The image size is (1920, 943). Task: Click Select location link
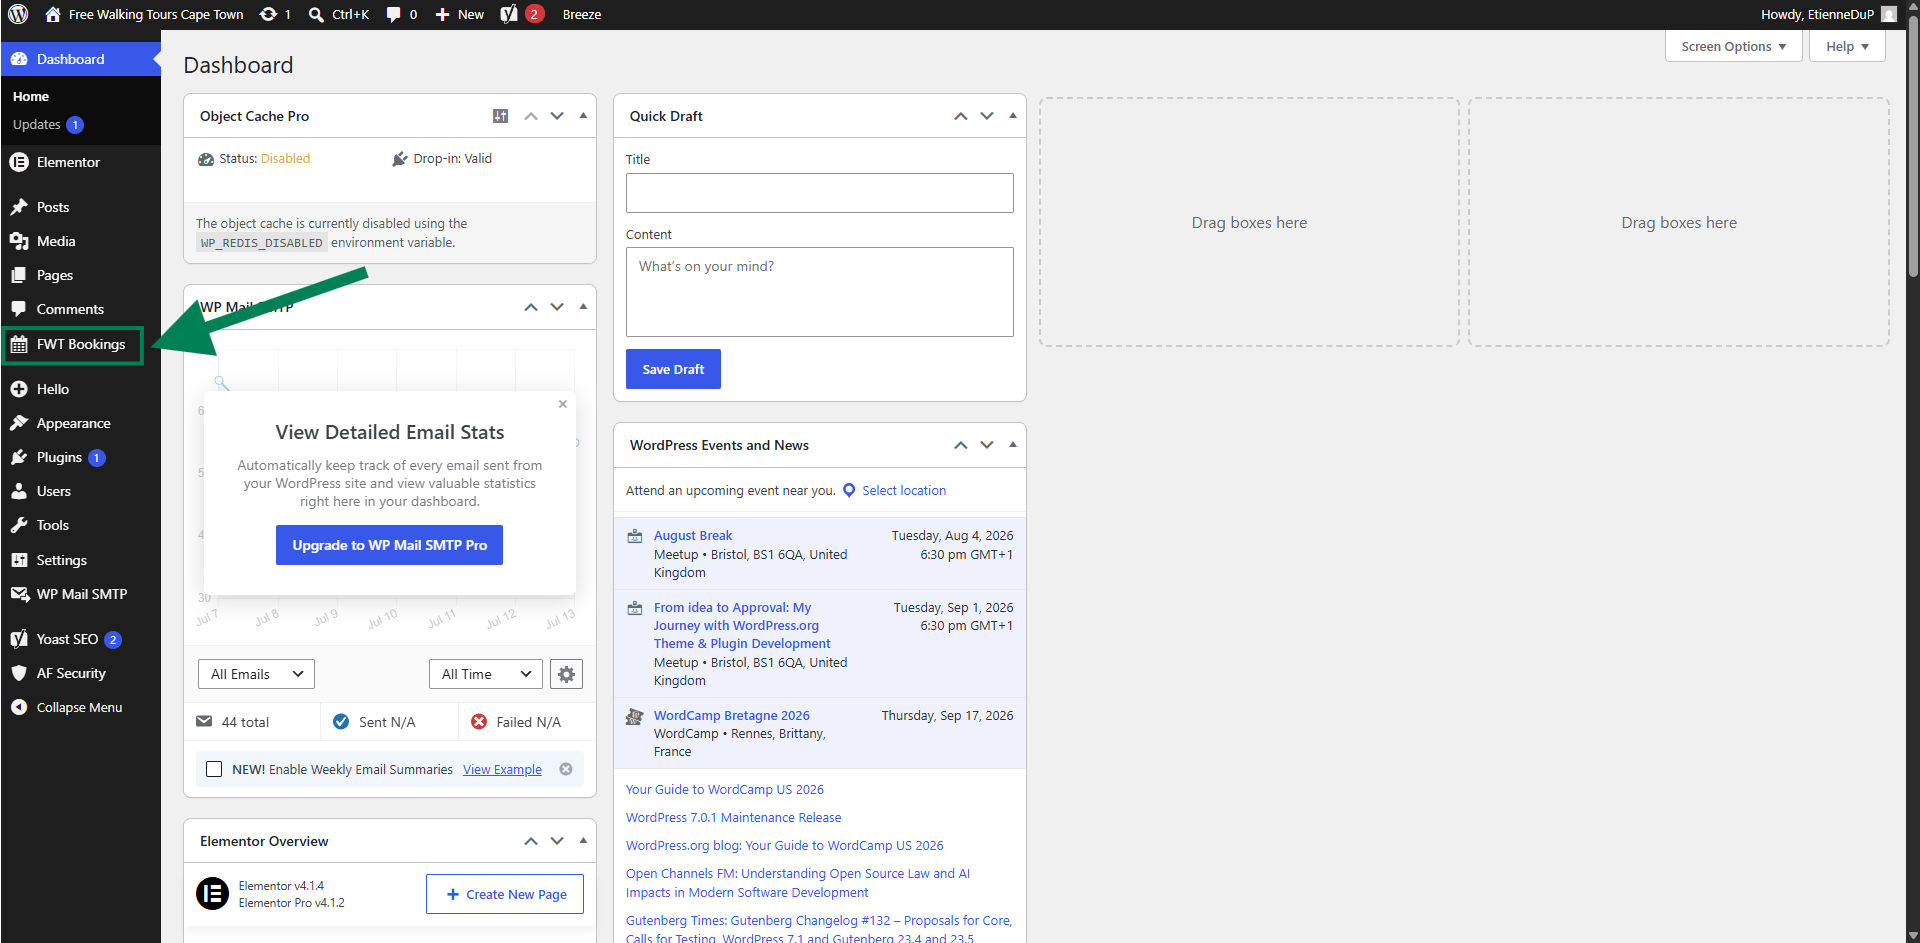[904, 490]
